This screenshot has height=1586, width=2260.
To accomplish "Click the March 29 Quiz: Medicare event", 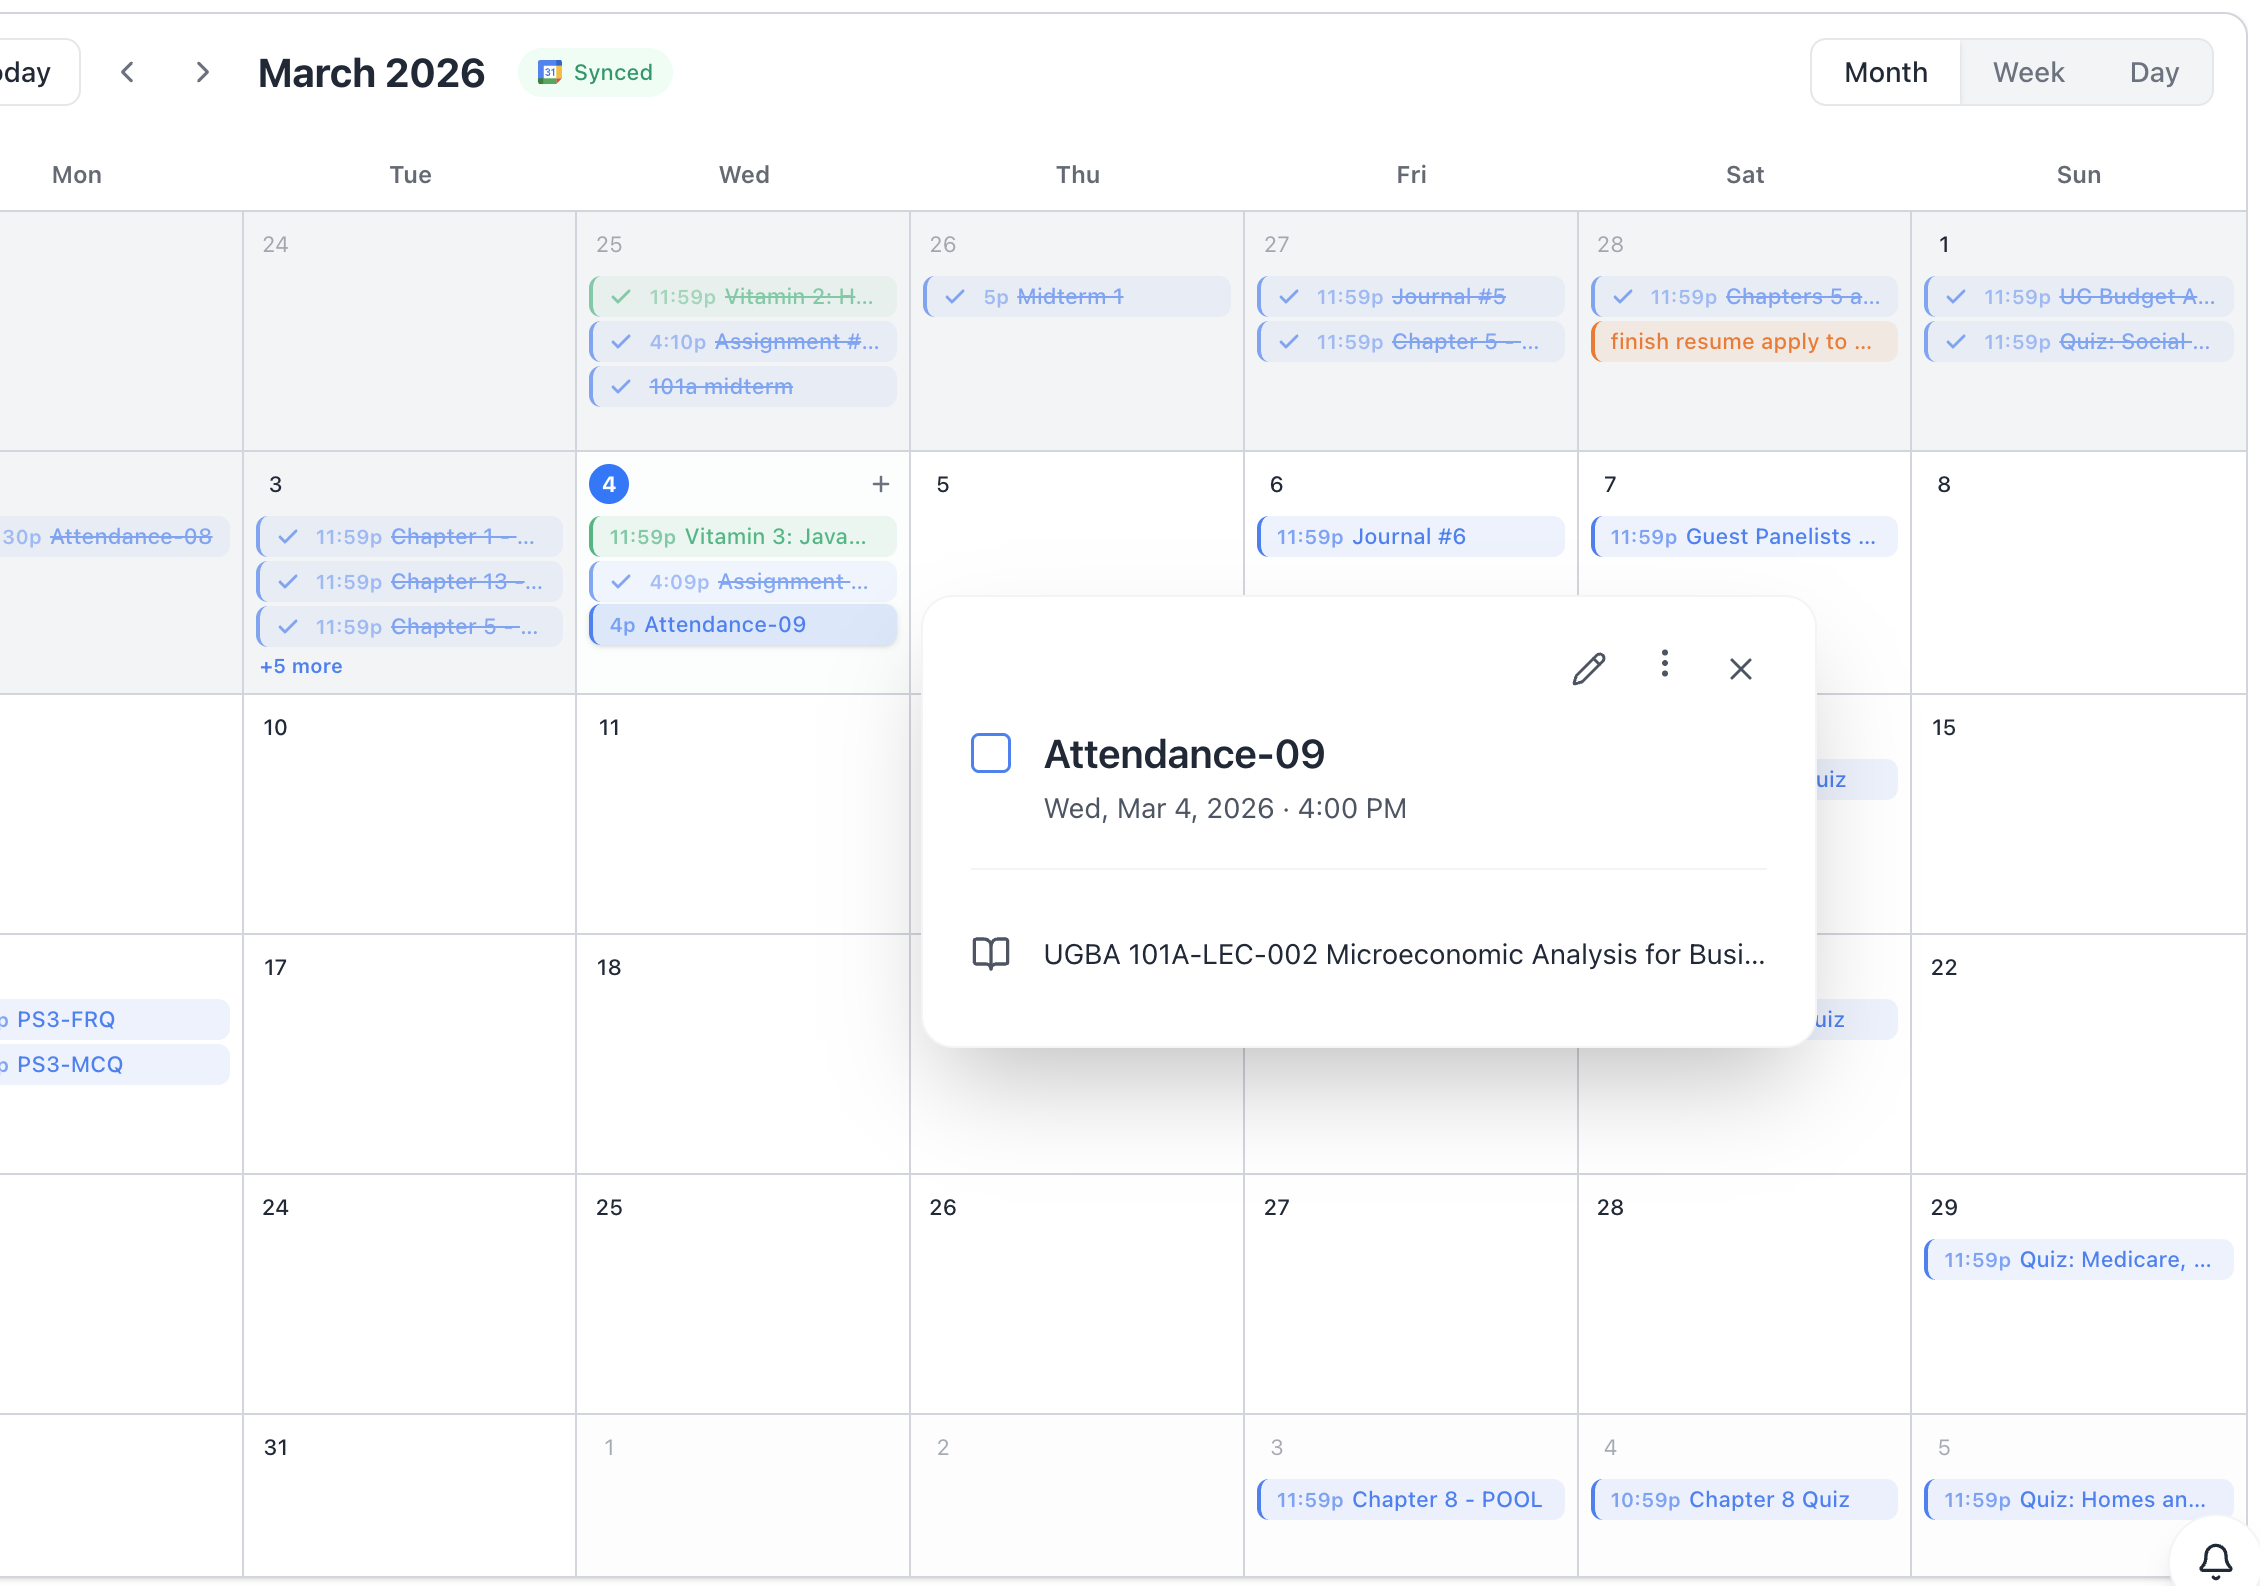I will click(2076, 1260).
